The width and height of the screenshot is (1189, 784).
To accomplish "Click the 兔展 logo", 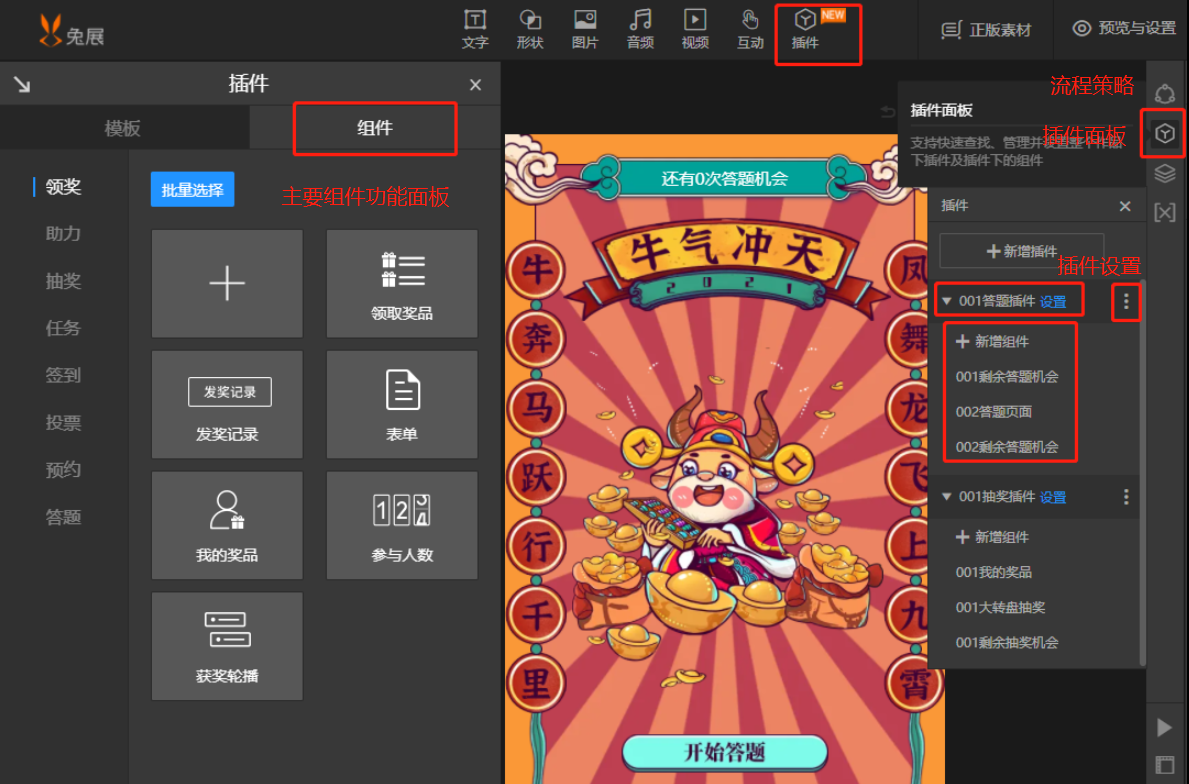I will point(71,32).
